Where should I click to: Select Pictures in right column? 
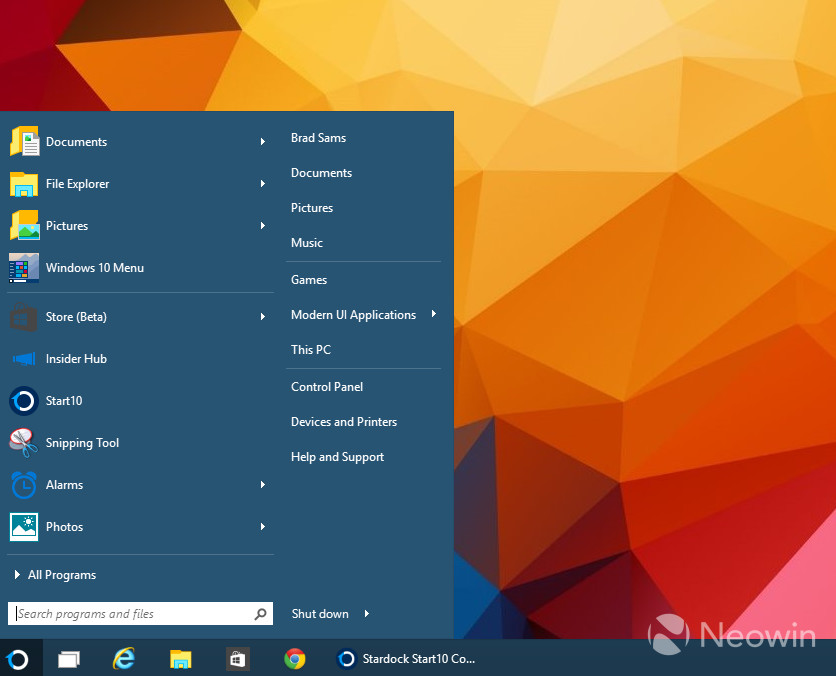[312, 208]
